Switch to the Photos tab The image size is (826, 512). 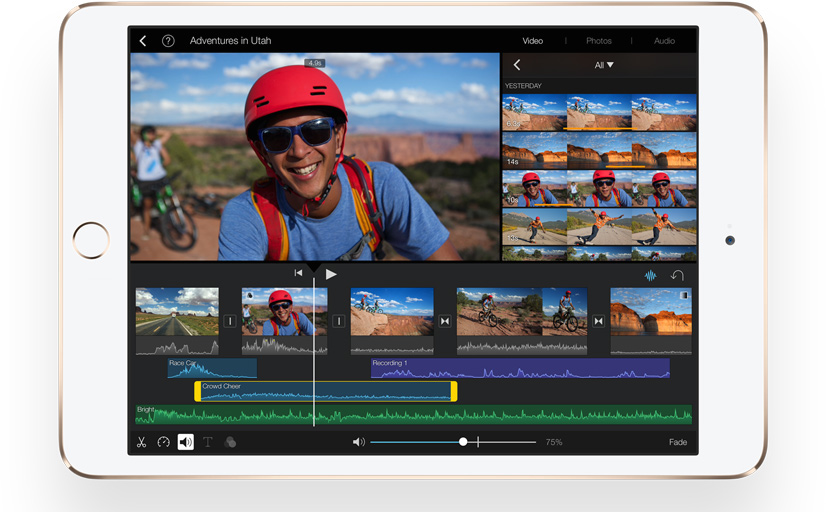point(598,41)
